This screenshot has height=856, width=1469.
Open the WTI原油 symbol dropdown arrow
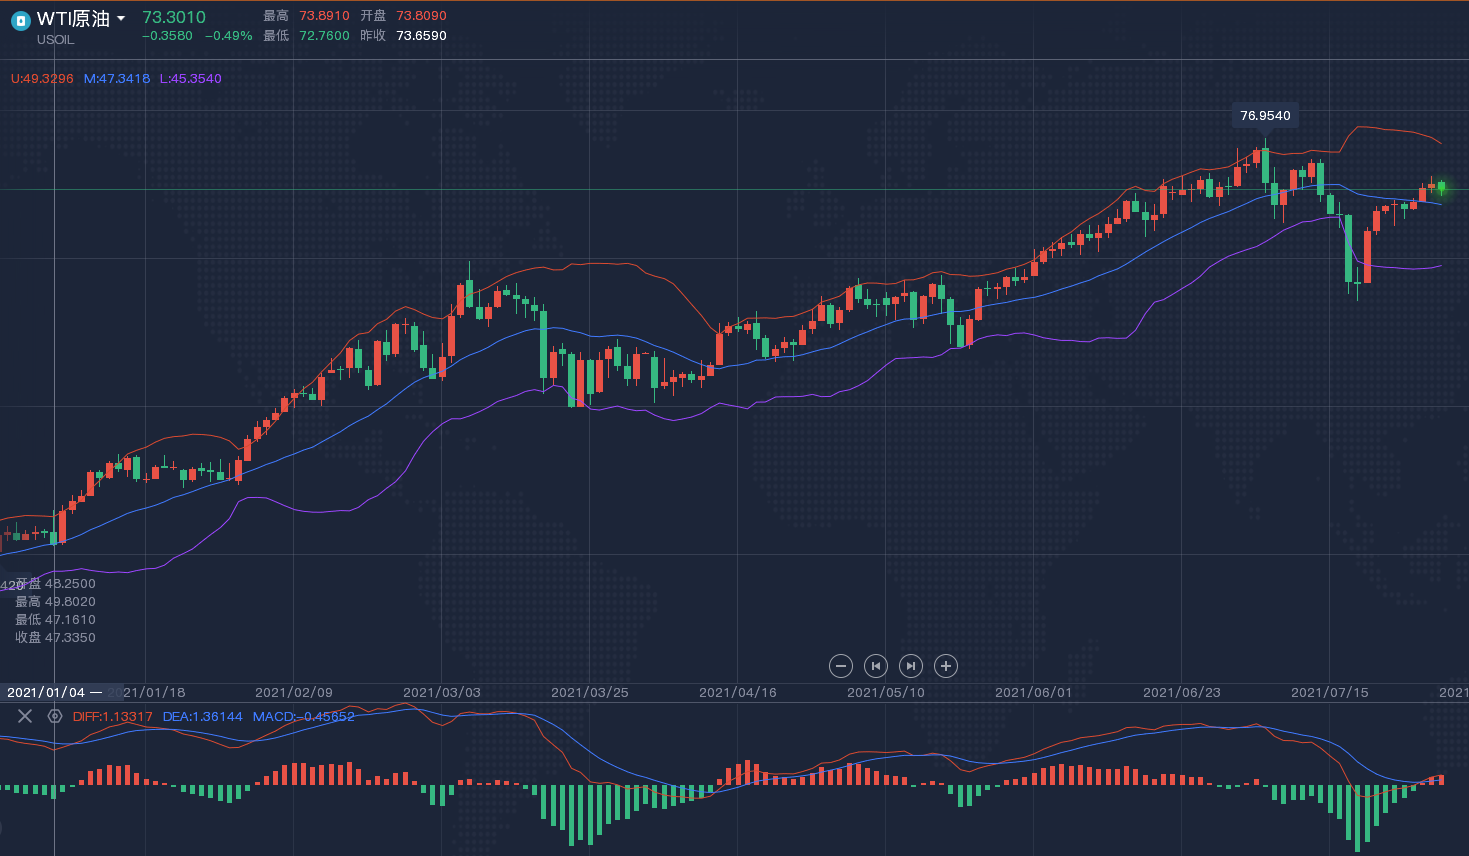[121, 19]
